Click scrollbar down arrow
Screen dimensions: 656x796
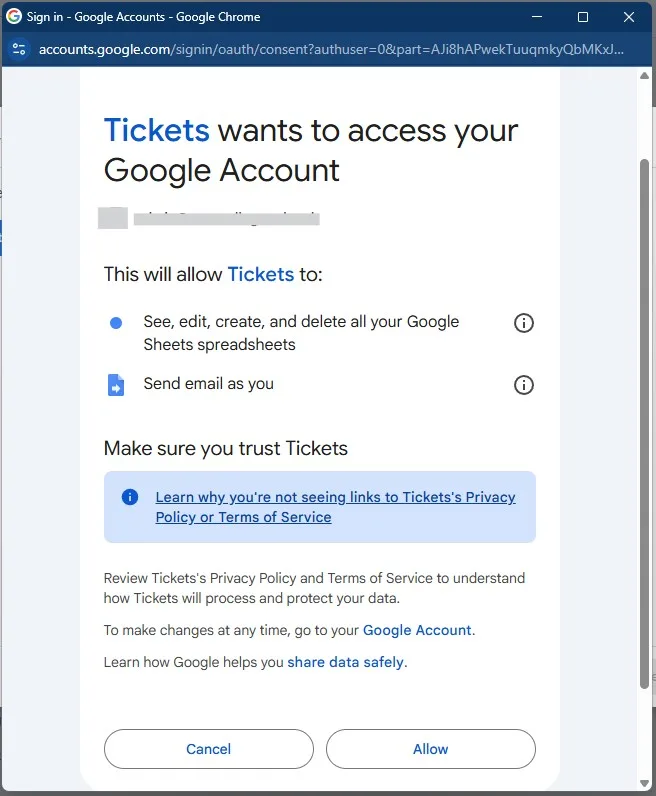(644, 783)
